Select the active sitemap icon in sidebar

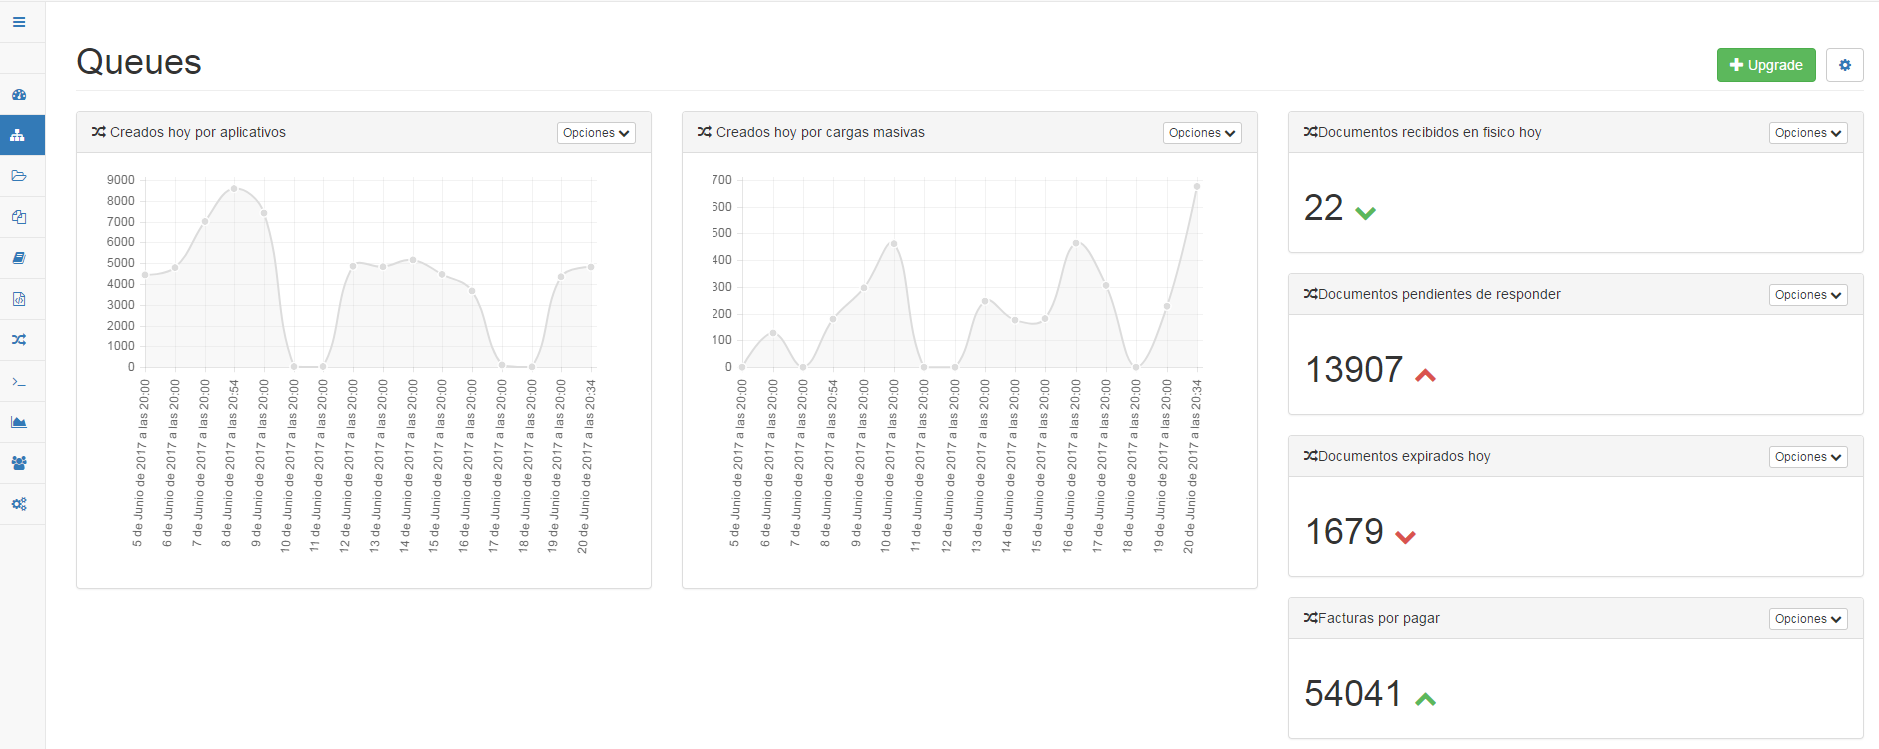19,135
